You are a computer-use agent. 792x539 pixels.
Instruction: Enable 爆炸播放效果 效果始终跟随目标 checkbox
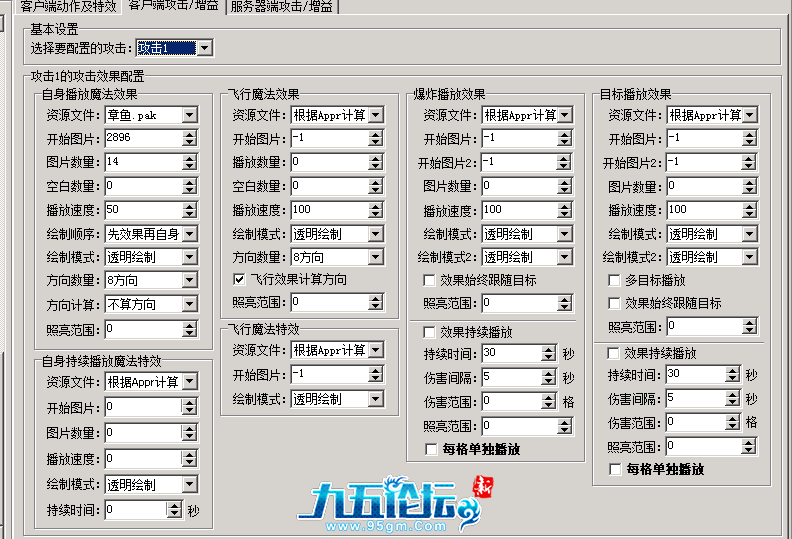[x=429, y=280]
